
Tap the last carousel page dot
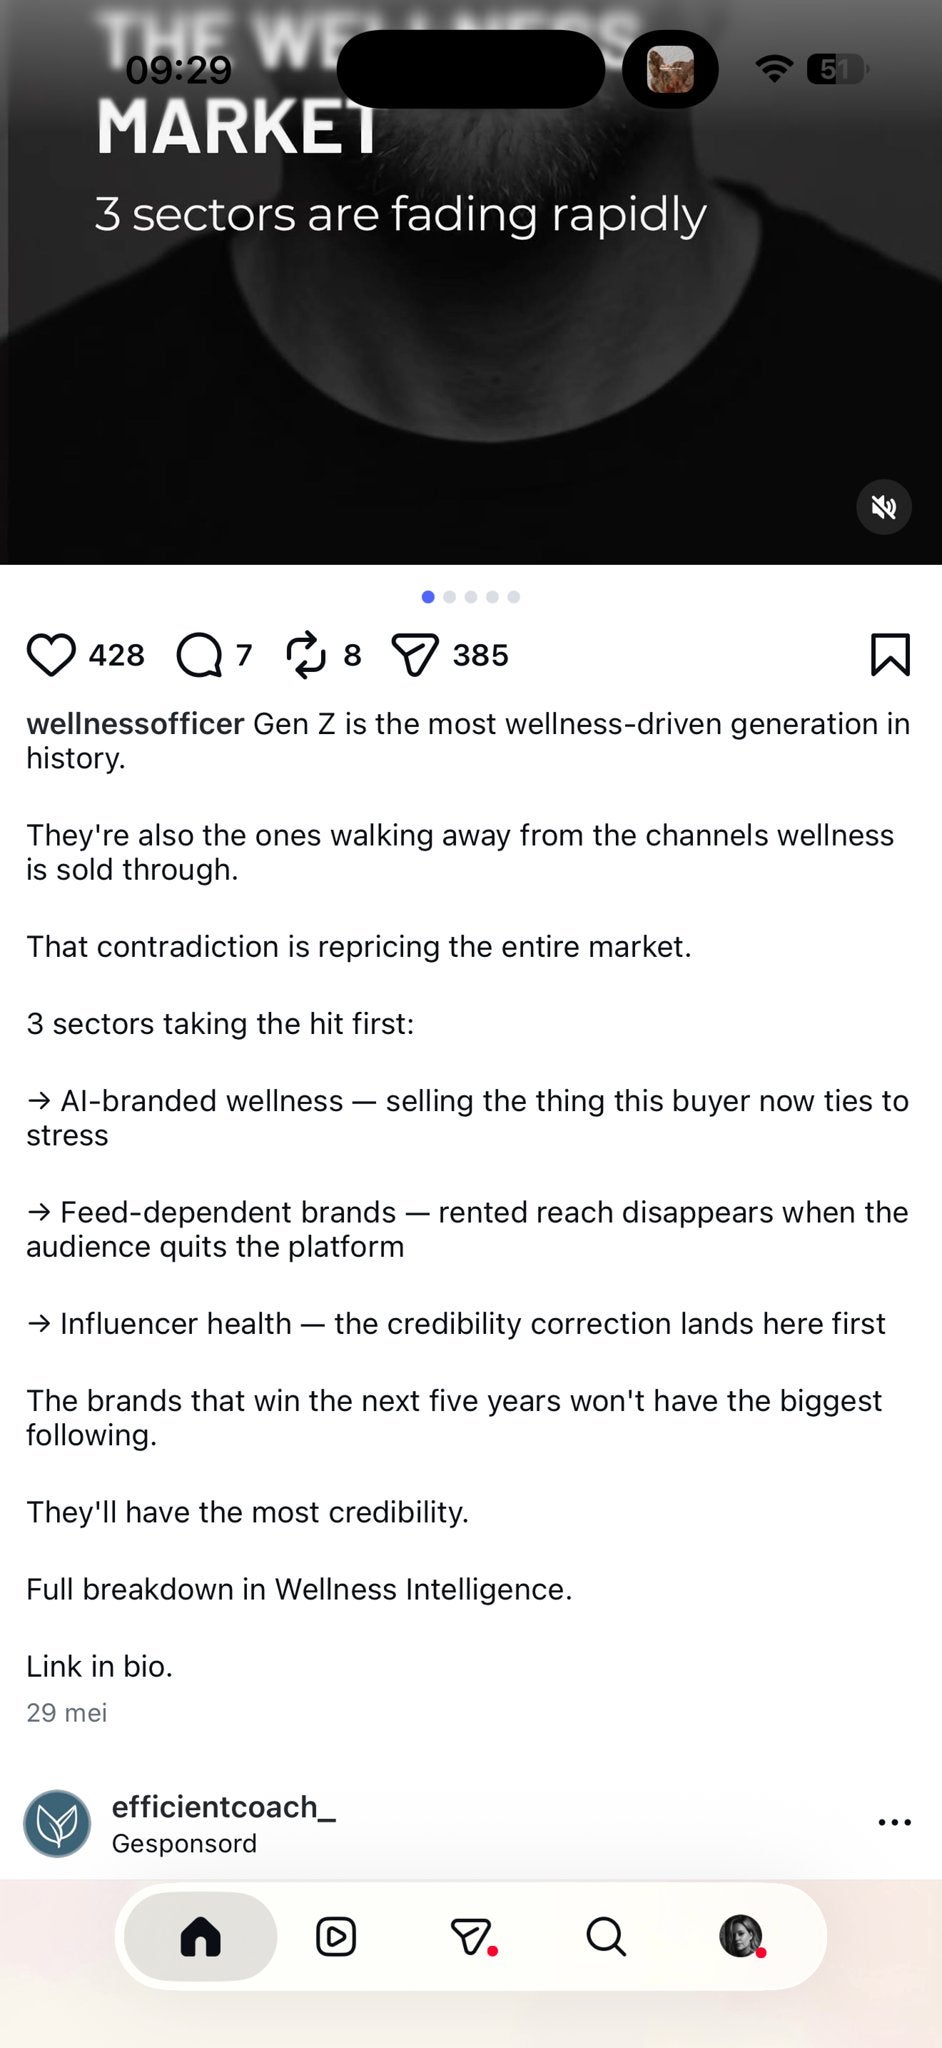[x=513, y=597]
